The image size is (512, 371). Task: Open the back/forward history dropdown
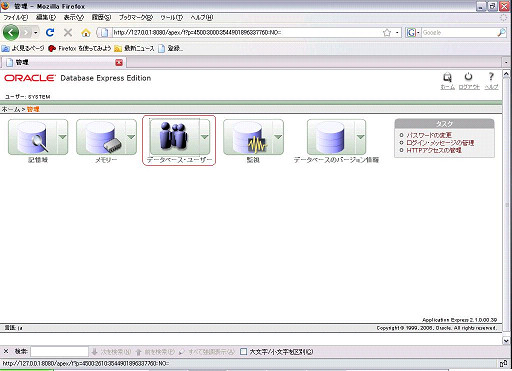tap(36, 33)
